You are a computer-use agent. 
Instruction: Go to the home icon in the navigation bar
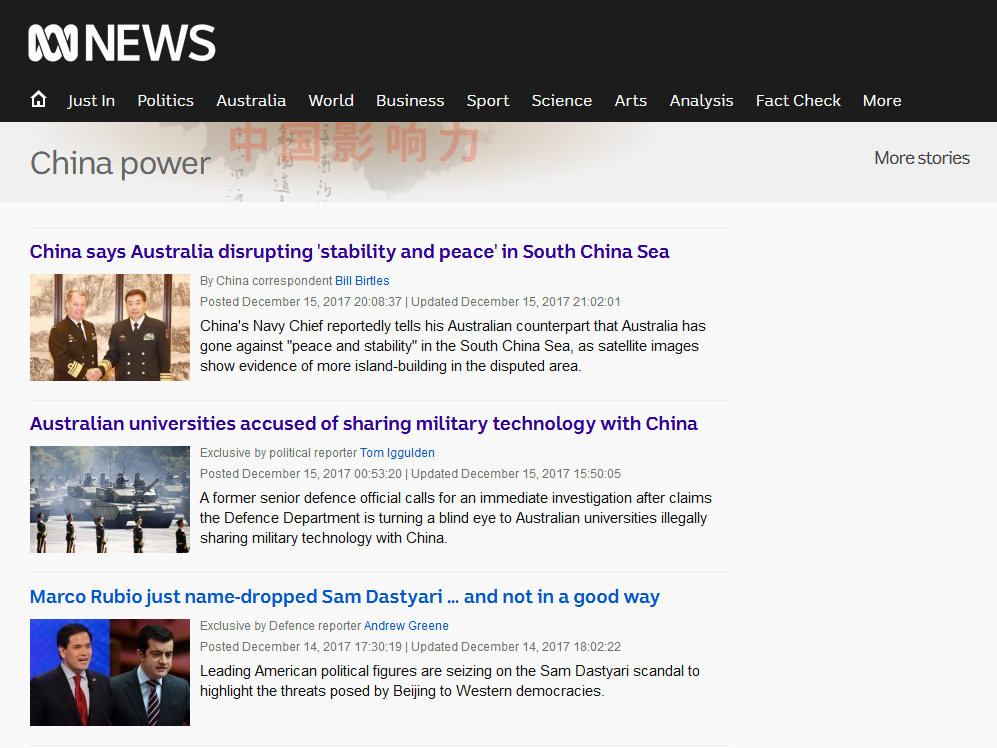point(38,99)
